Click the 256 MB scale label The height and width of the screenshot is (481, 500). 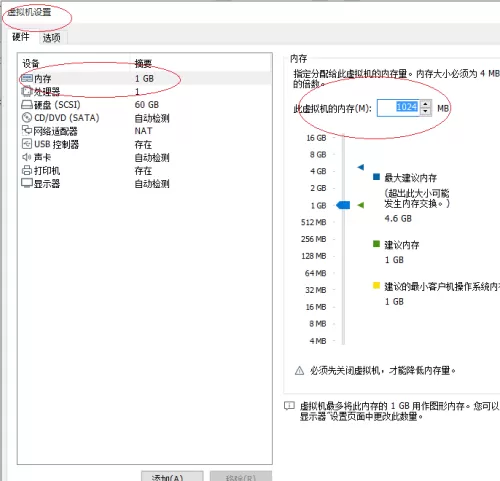point(313,239)
